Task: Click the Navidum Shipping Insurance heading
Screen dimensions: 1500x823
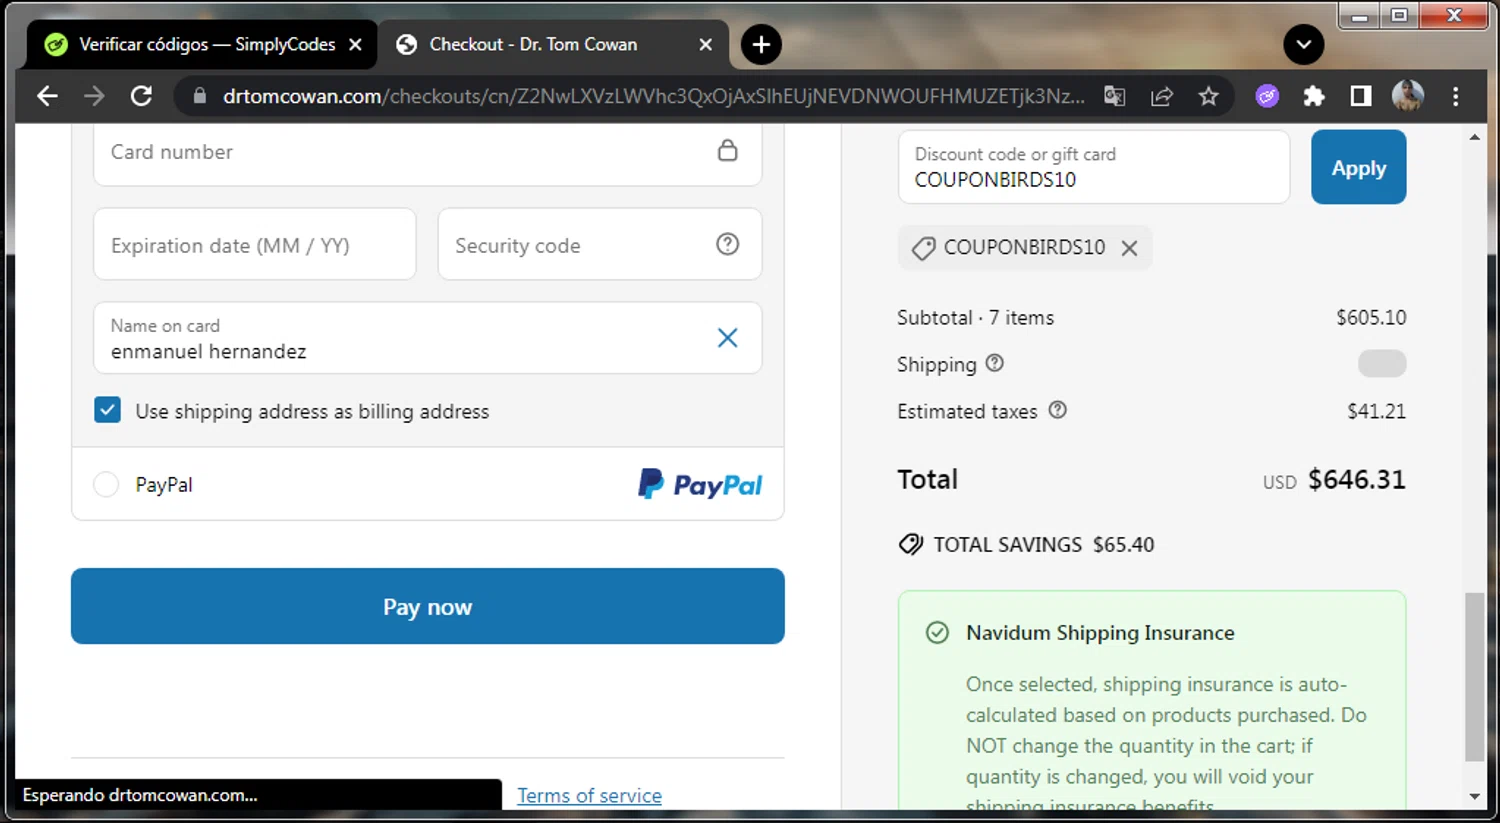Action: pyautogui.click(x=1100, y=633)
